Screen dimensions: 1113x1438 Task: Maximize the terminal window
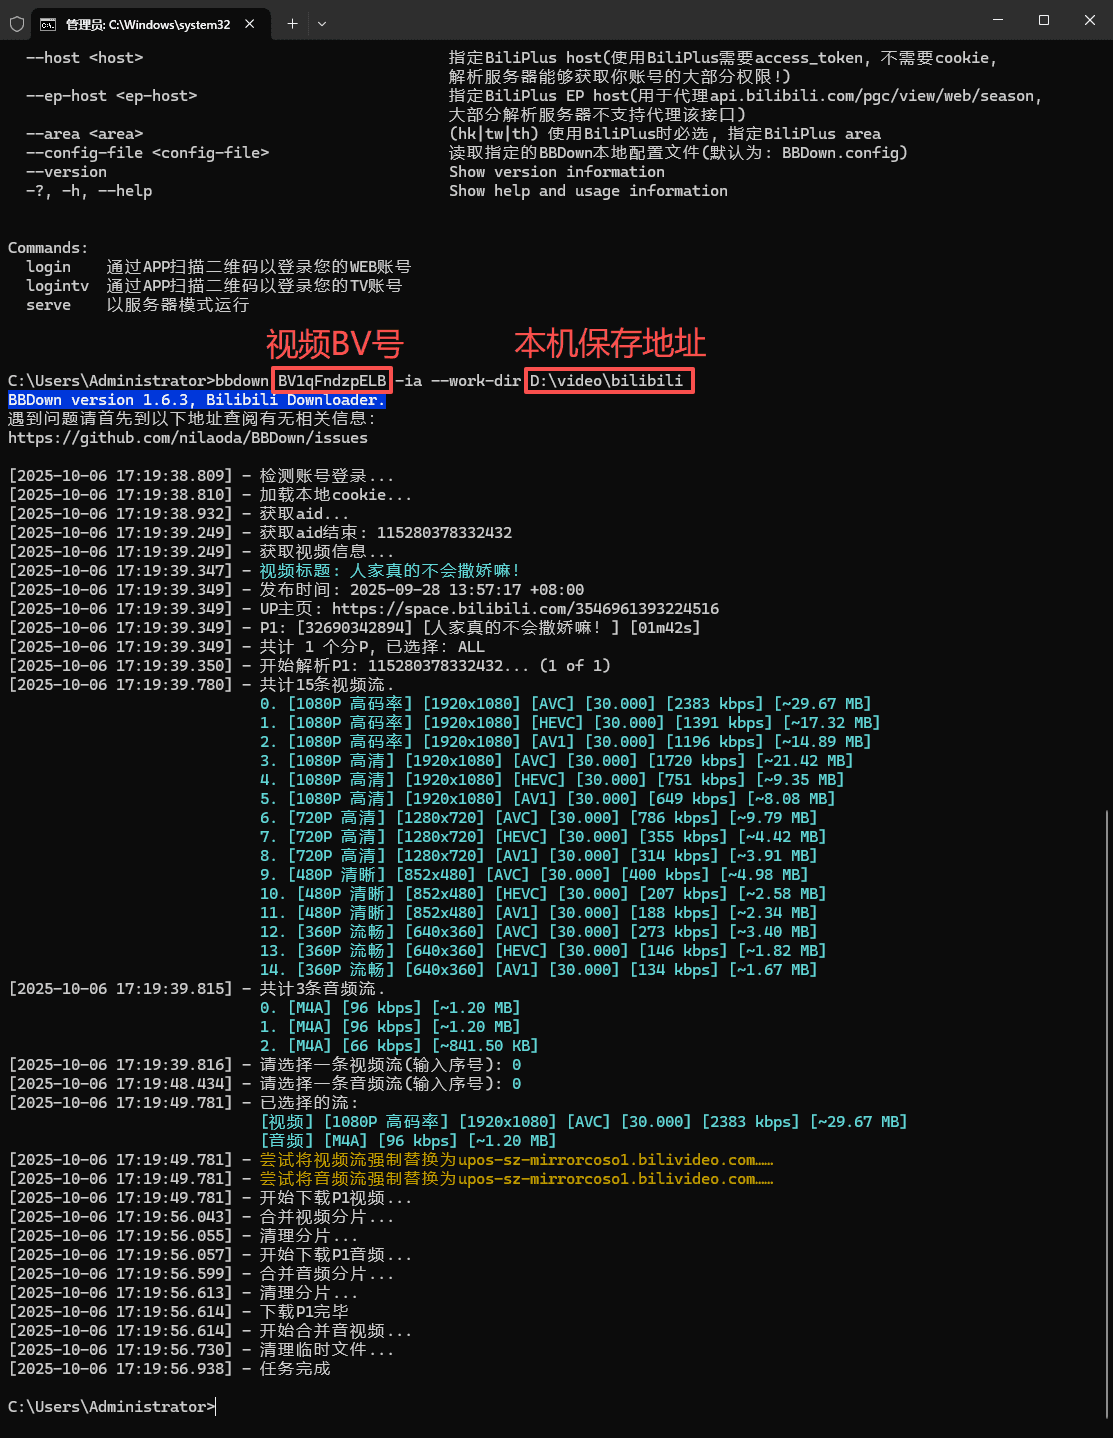coord(1043,20)
